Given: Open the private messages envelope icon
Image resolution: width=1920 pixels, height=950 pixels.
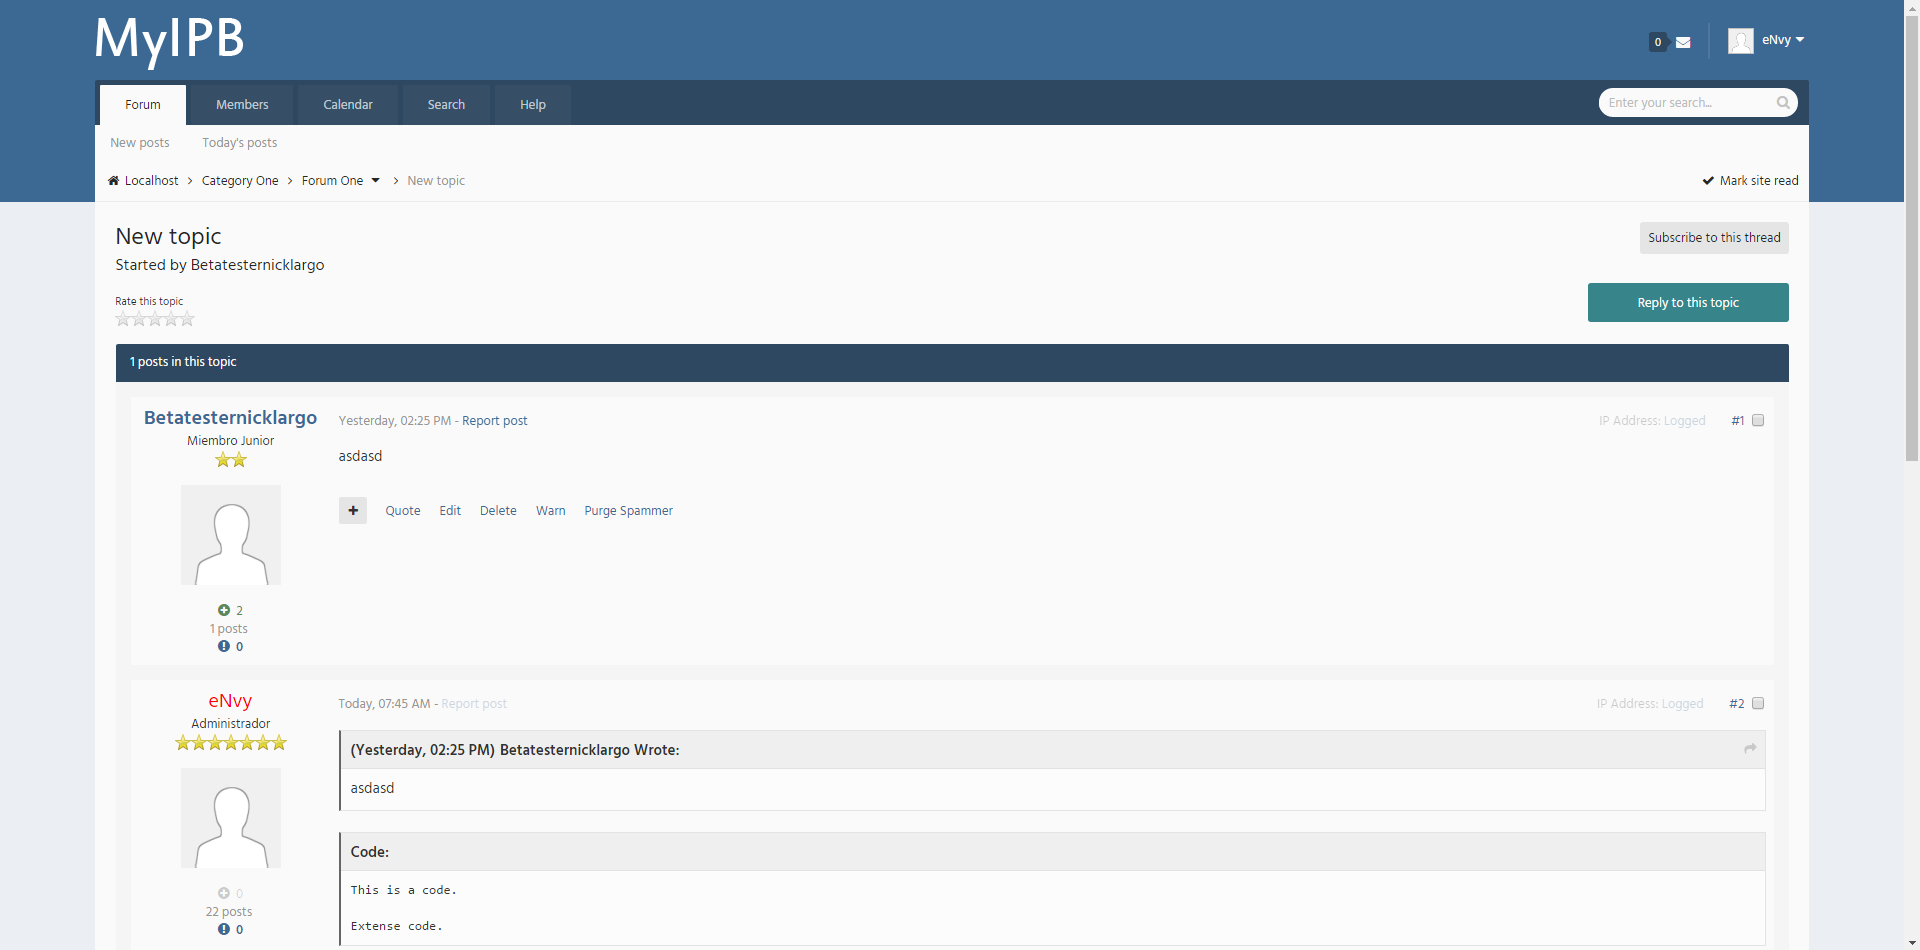Looking at the screenshot, I should [1683, 42].
